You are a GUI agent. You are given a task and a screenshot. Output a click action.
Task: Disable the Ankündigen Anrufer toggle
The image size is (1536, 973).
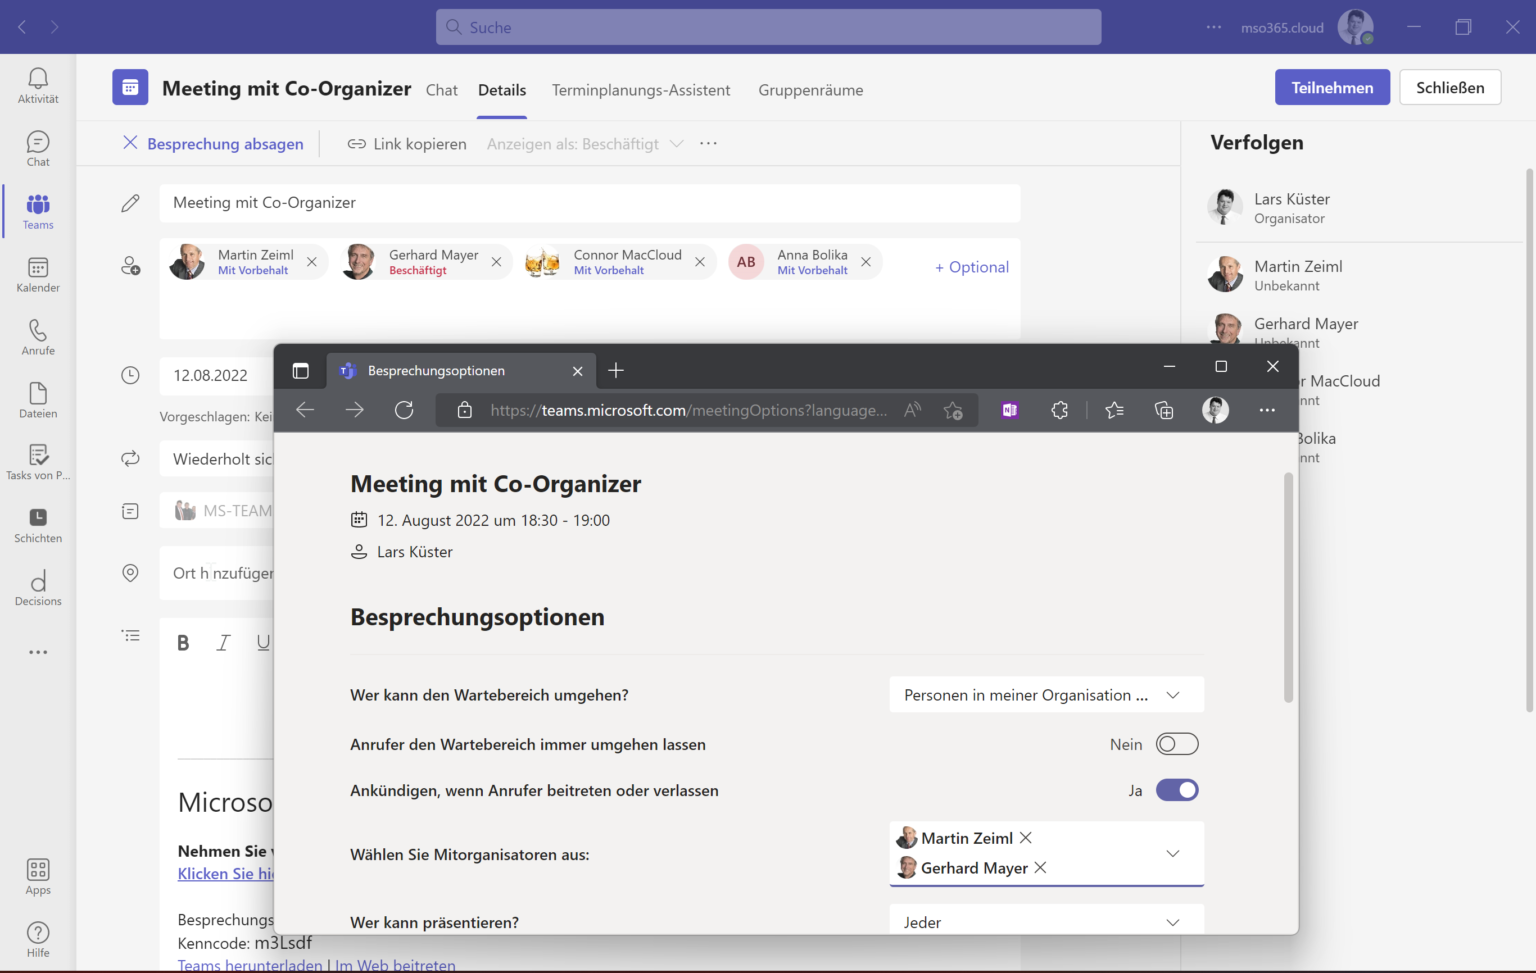point(1177,790)
